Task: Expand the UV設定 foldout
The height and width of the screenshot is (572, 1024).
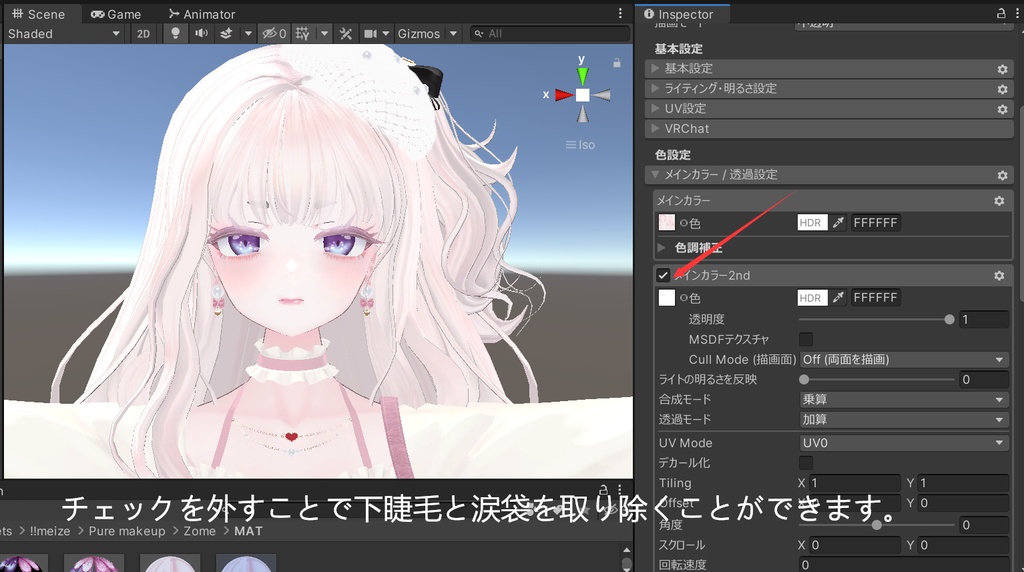Action: (x=655, y=108)
